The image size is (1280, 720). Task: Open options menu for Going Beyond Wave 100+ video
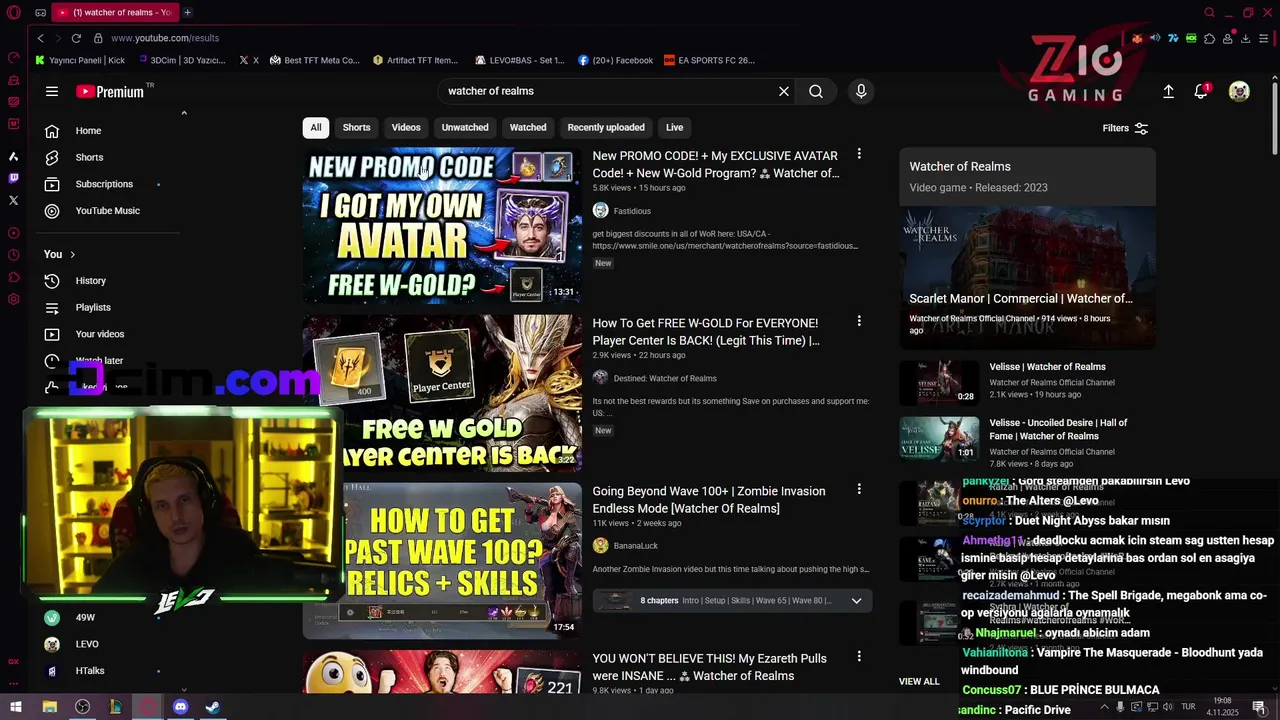point(859,489)
